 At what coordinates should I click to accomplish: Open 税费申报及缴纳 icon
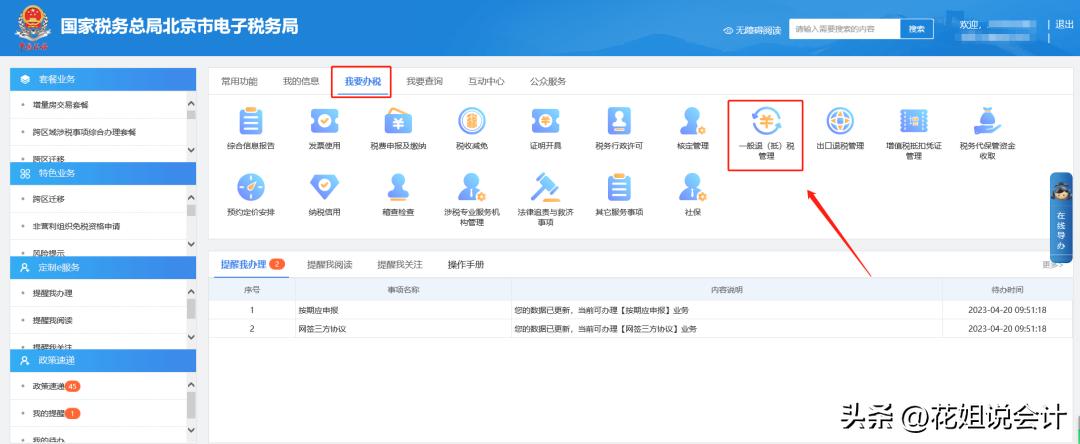tap(398, 121)
